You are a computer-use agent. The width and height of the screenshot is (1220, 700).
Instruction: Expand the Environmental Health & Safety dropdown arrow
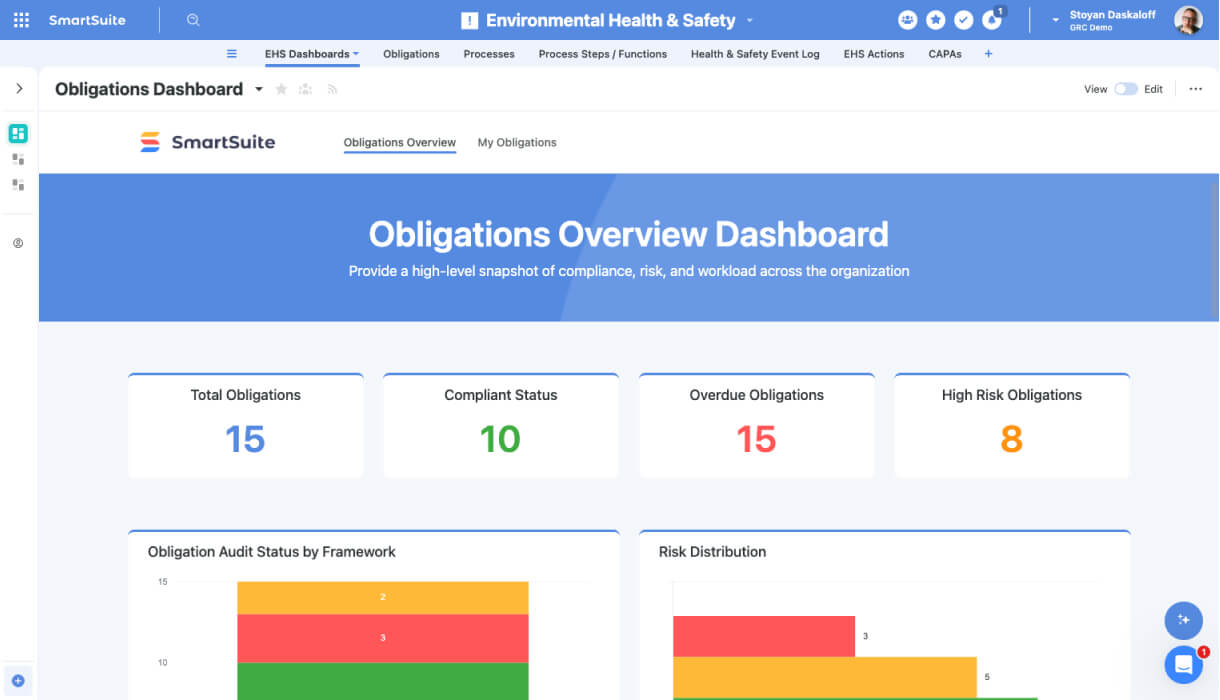pyautogui.click(x=750, y=21)
